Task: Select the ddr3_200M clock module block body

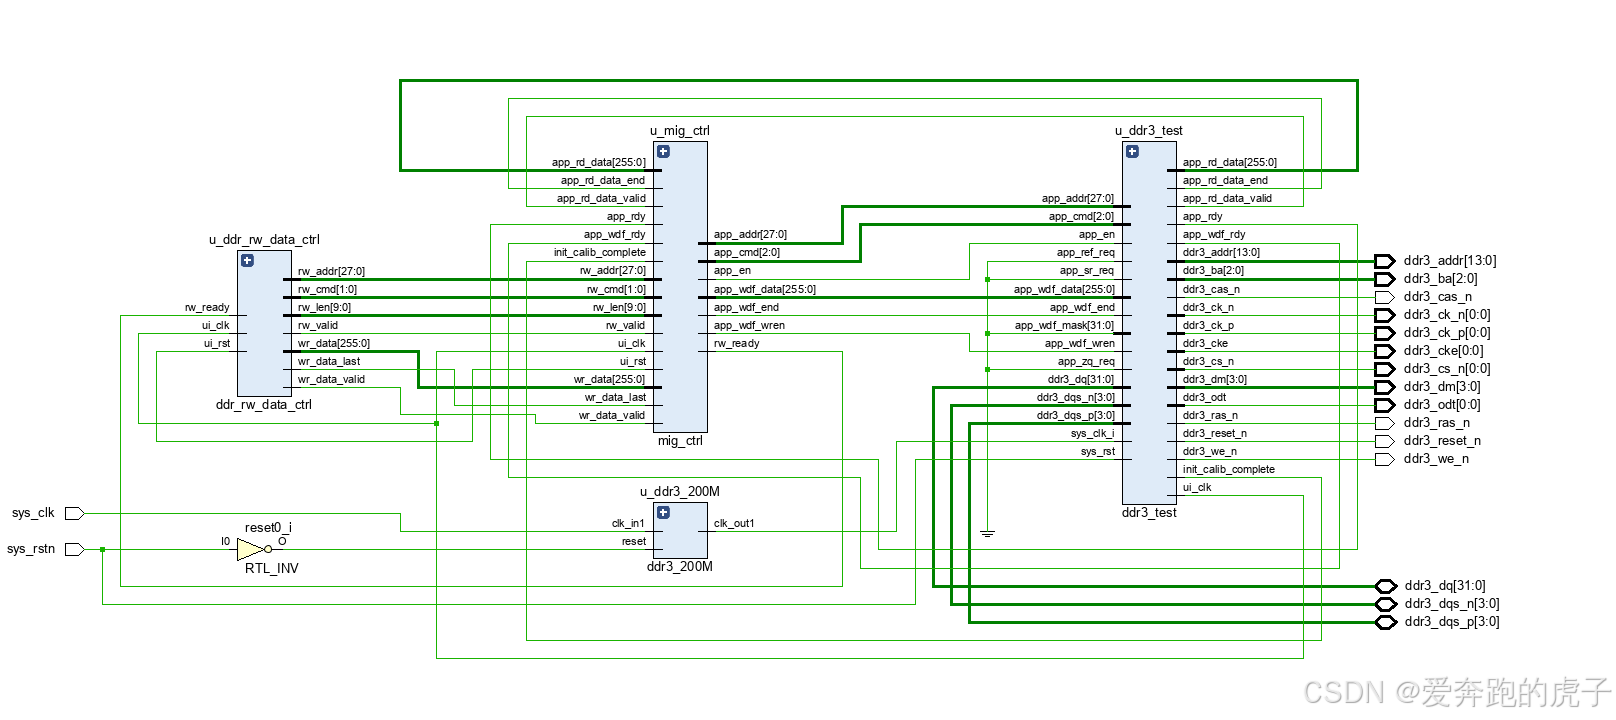Action: [x=681, y=530]
